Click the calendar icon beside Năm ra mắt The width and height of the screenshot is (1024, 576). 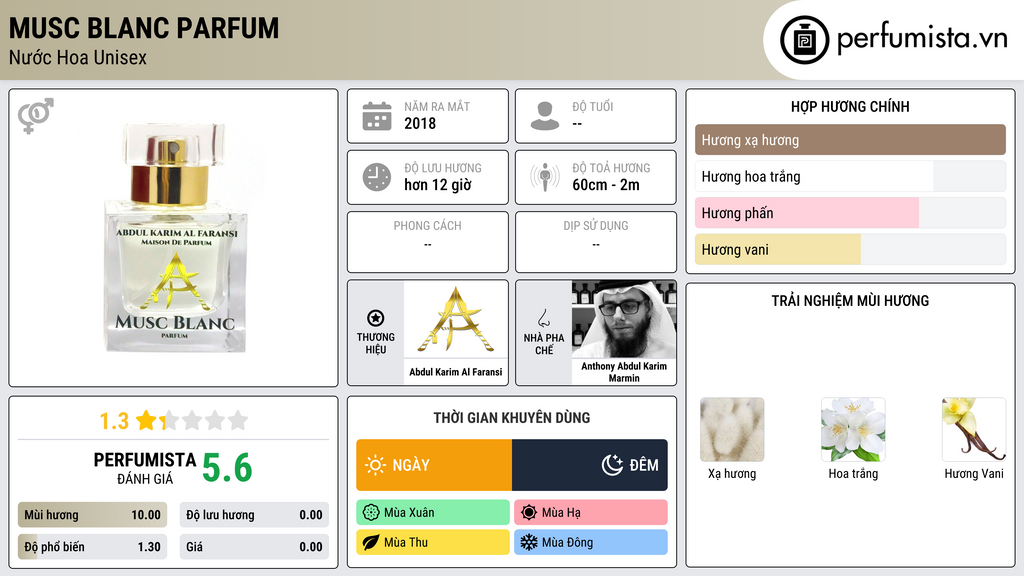coord(377,116)
